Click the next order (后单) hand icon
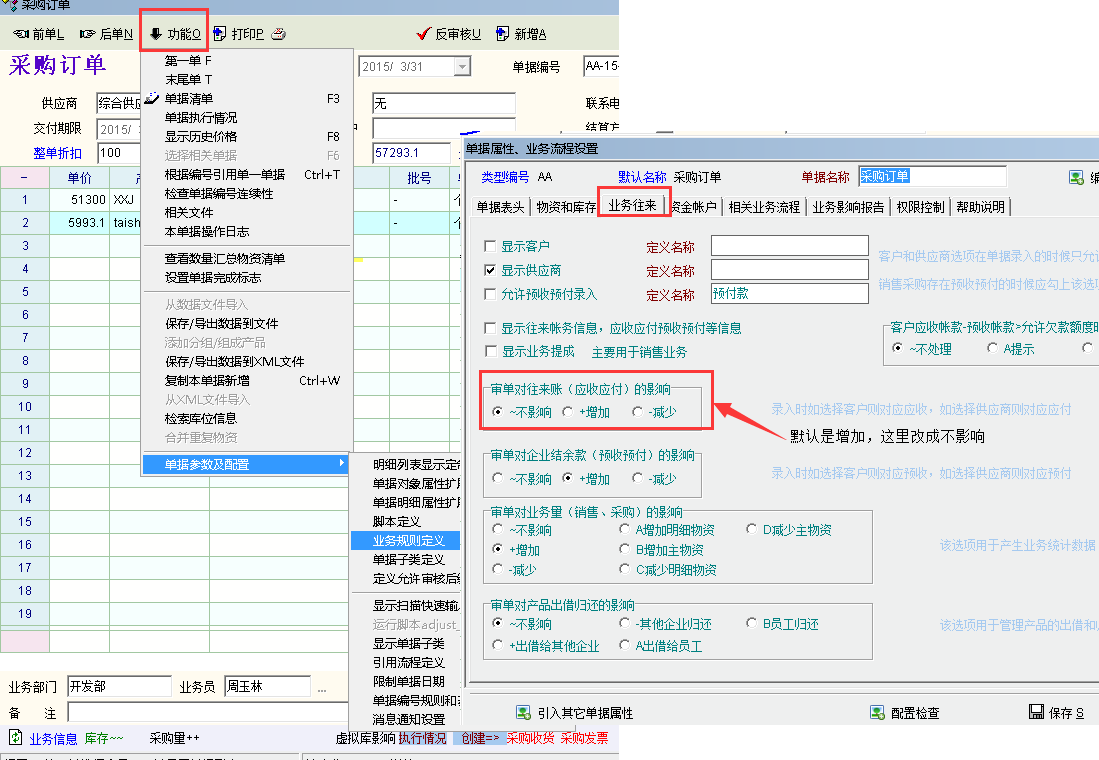 87,34
